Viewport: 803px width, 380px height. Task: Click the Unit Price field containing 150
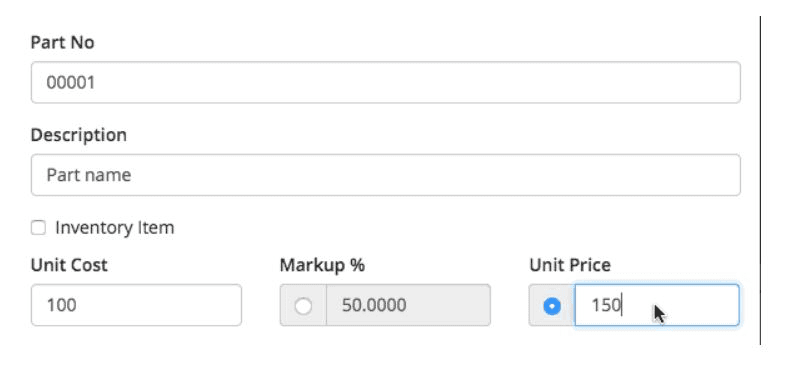click(x=657, y=305)
